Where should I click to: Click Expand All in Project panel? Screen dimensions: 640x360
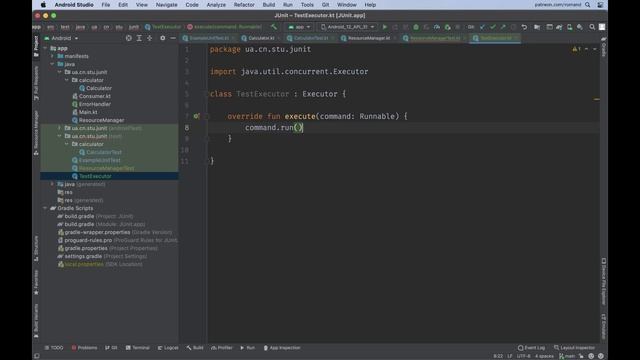pos(139,38)
